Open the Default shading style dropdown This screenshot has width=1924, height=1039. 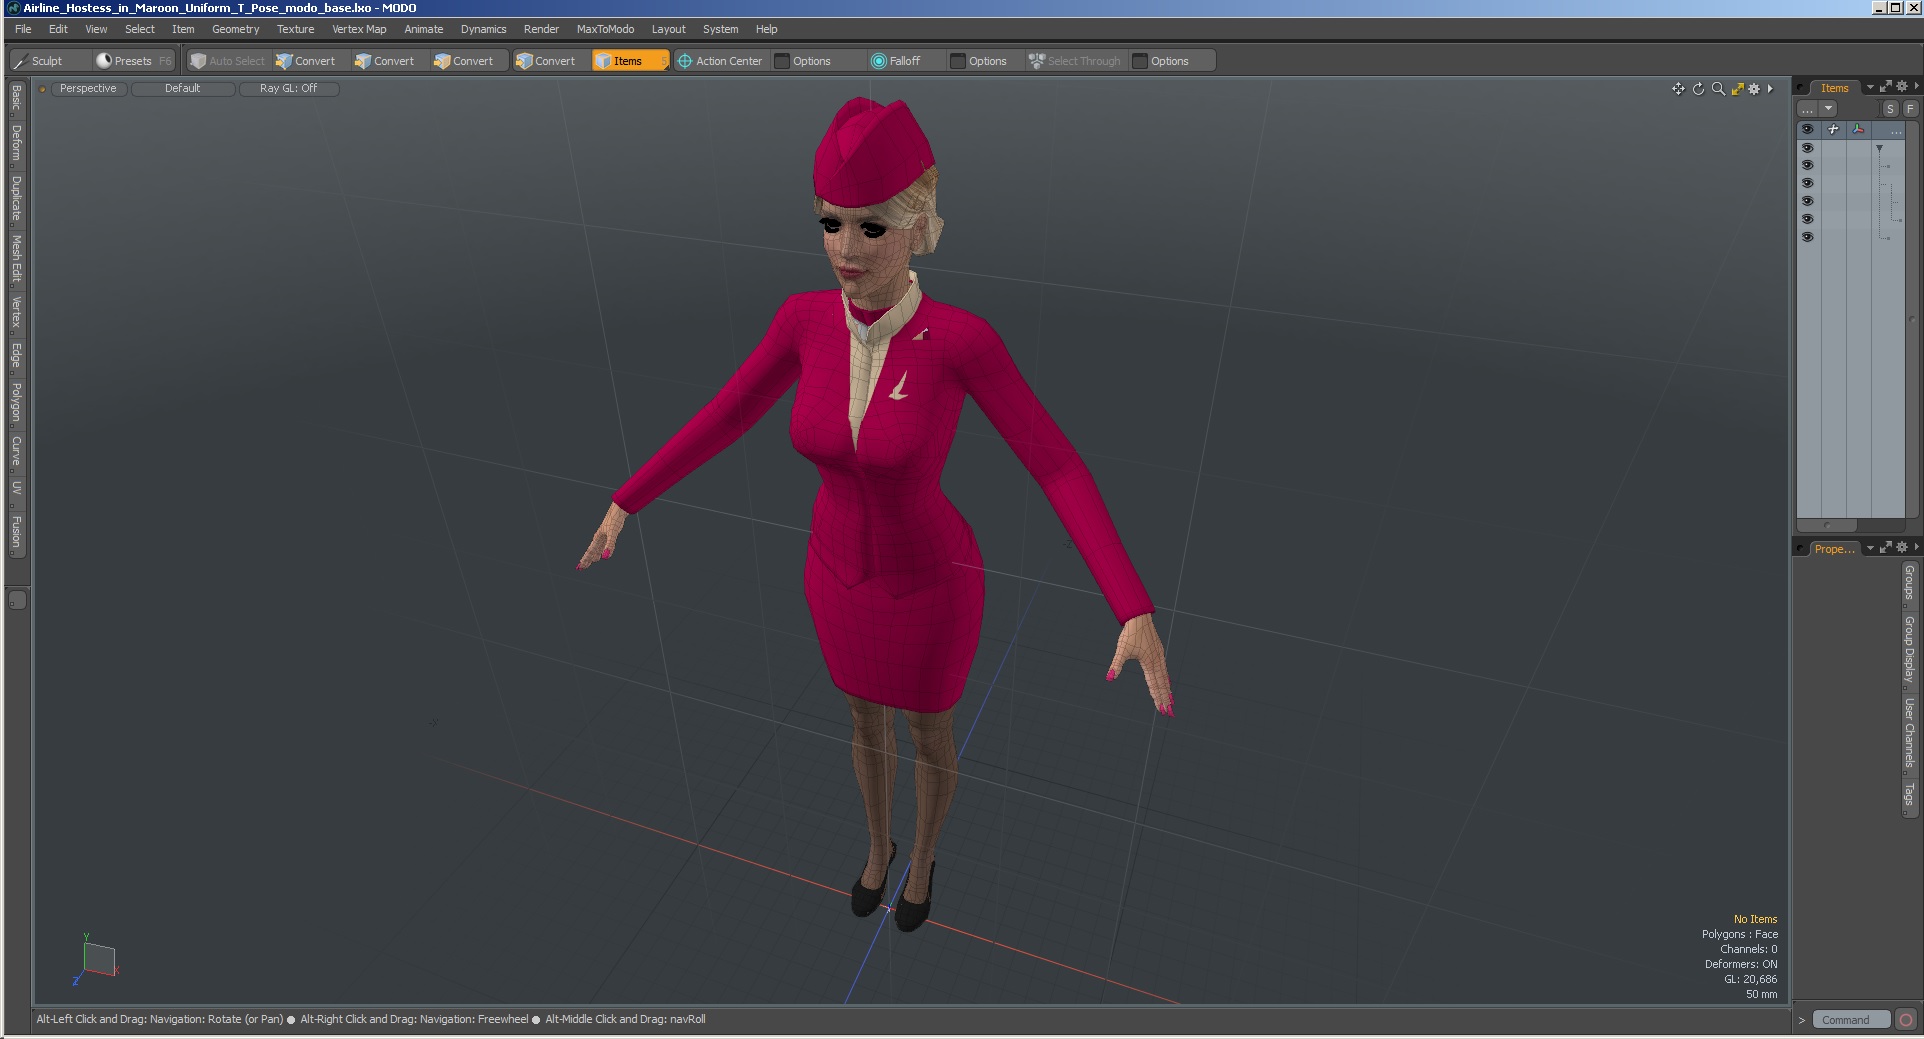click(183, 89)
